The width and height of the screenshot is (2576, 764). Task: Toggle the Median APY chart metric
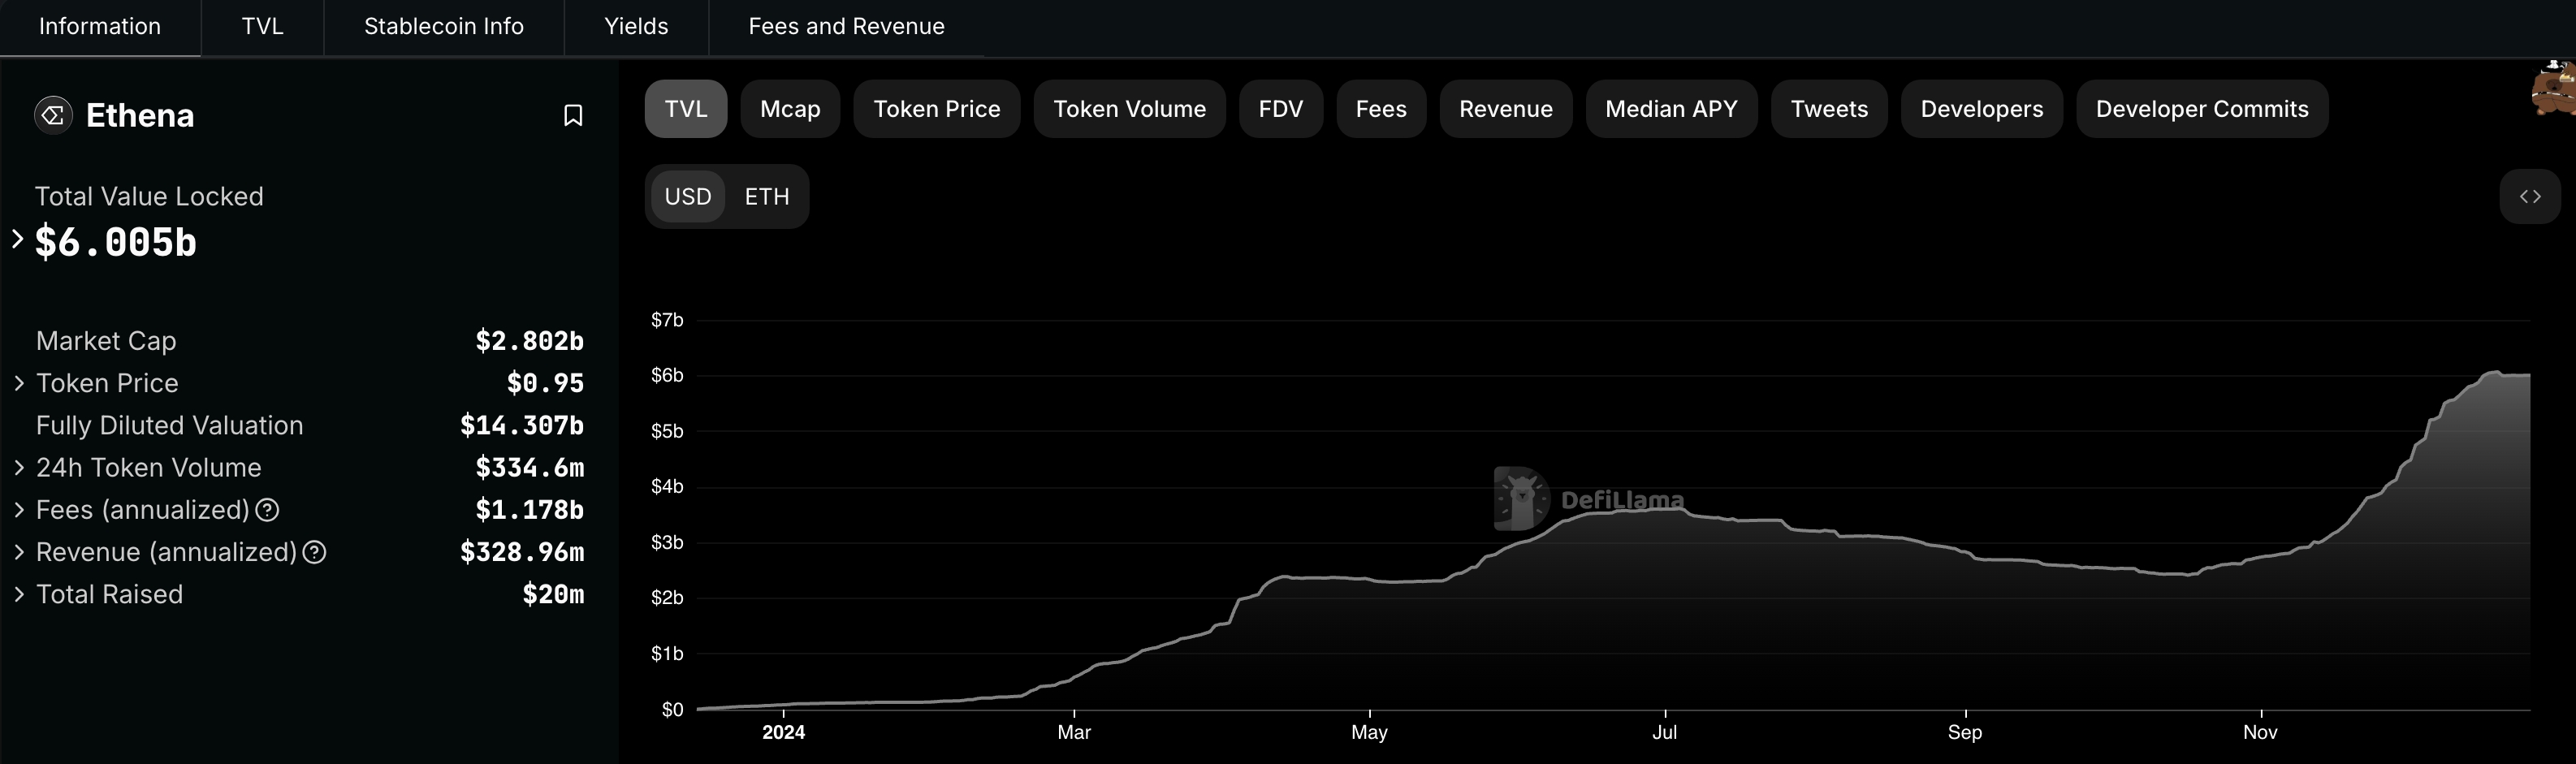(1672, 109)
